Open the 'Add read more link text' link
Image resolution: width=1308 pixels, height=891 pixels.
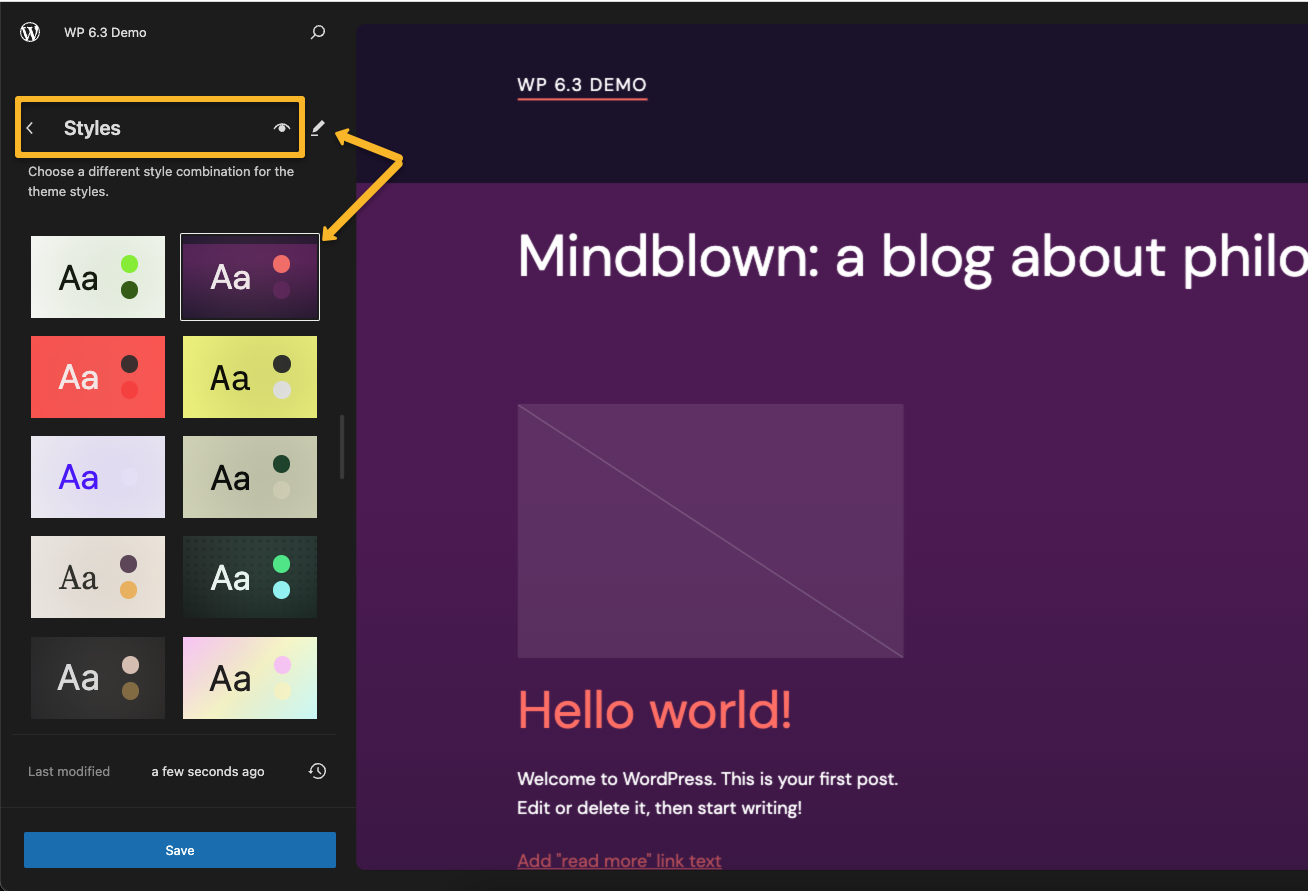(619, 860)
